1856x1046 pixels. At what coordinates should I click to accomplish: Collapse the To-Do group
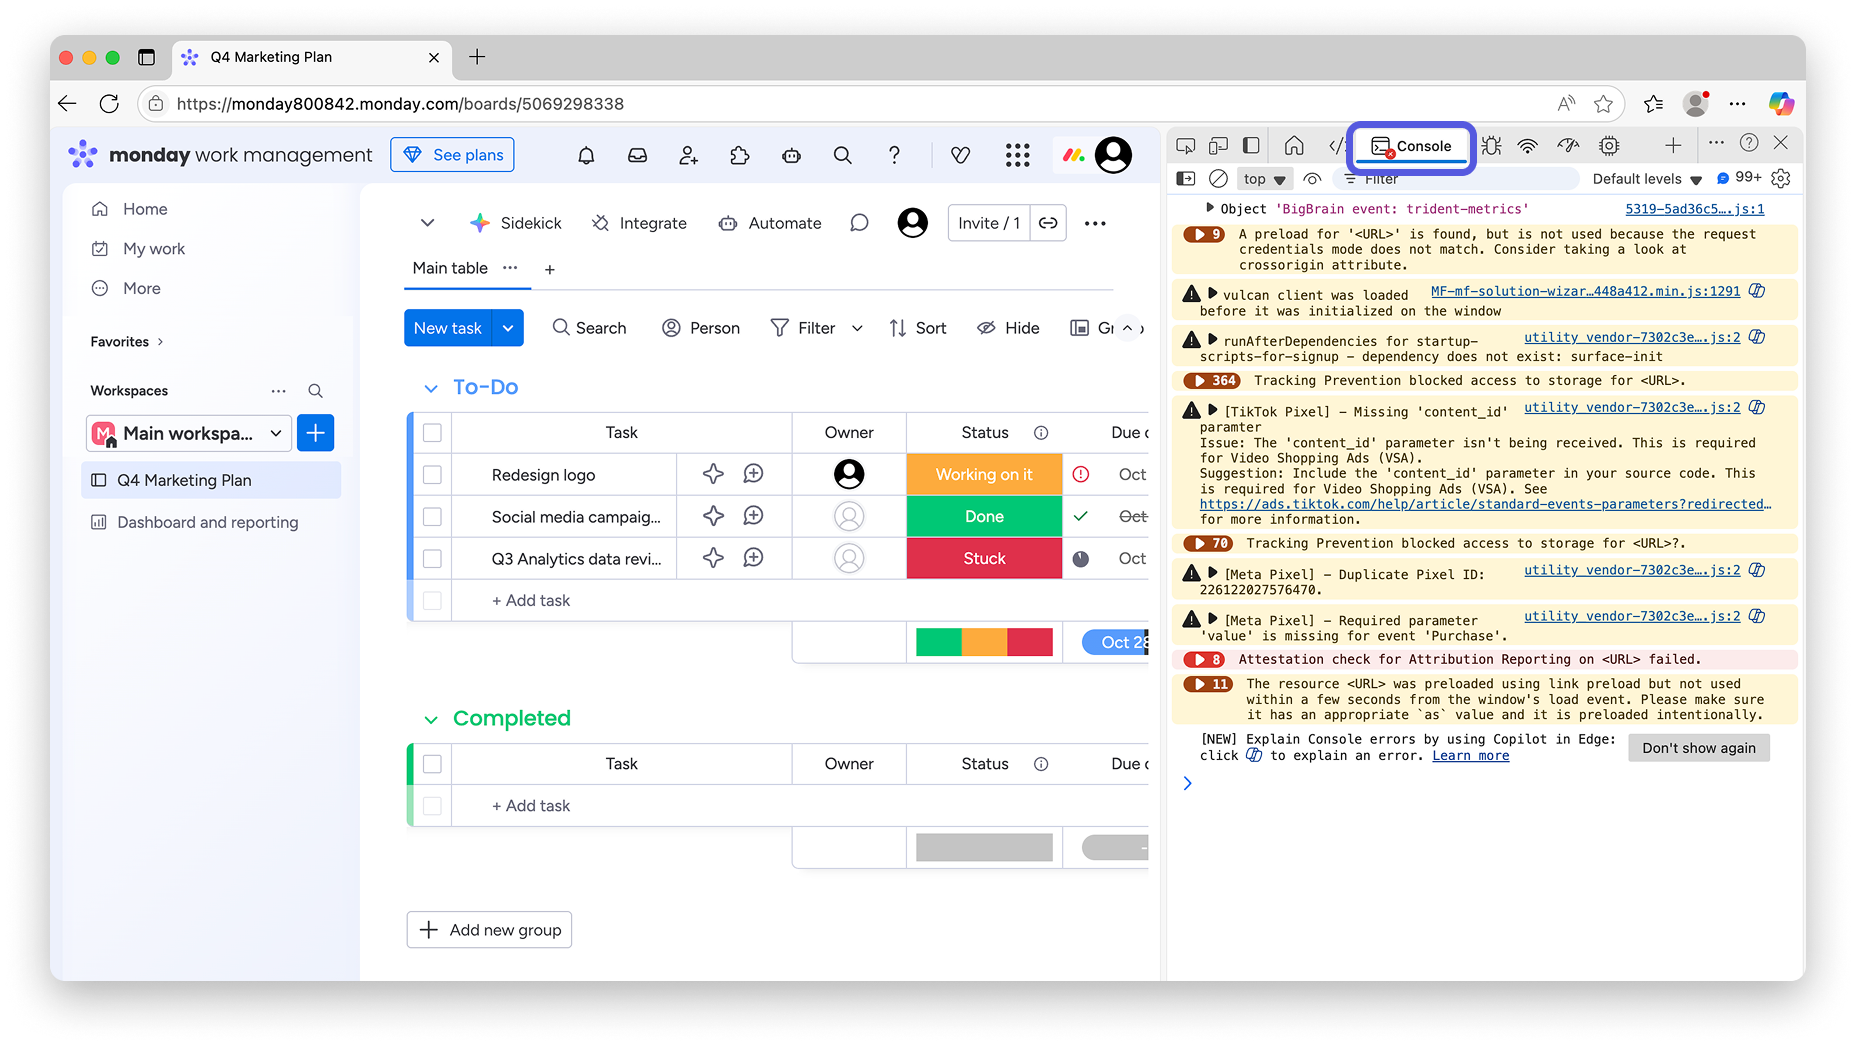coord(431,388)
